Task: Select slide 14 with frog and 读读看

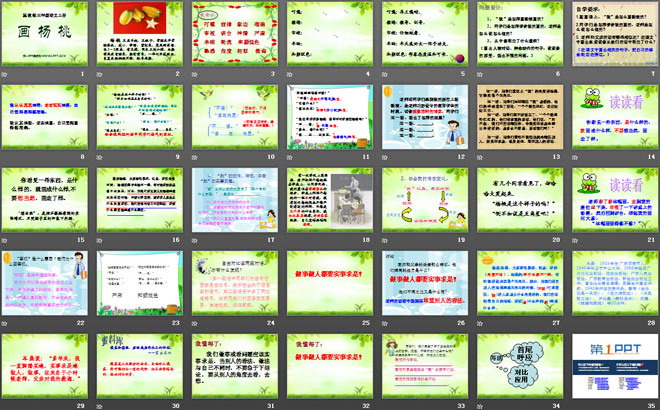Action: point(615,117)
